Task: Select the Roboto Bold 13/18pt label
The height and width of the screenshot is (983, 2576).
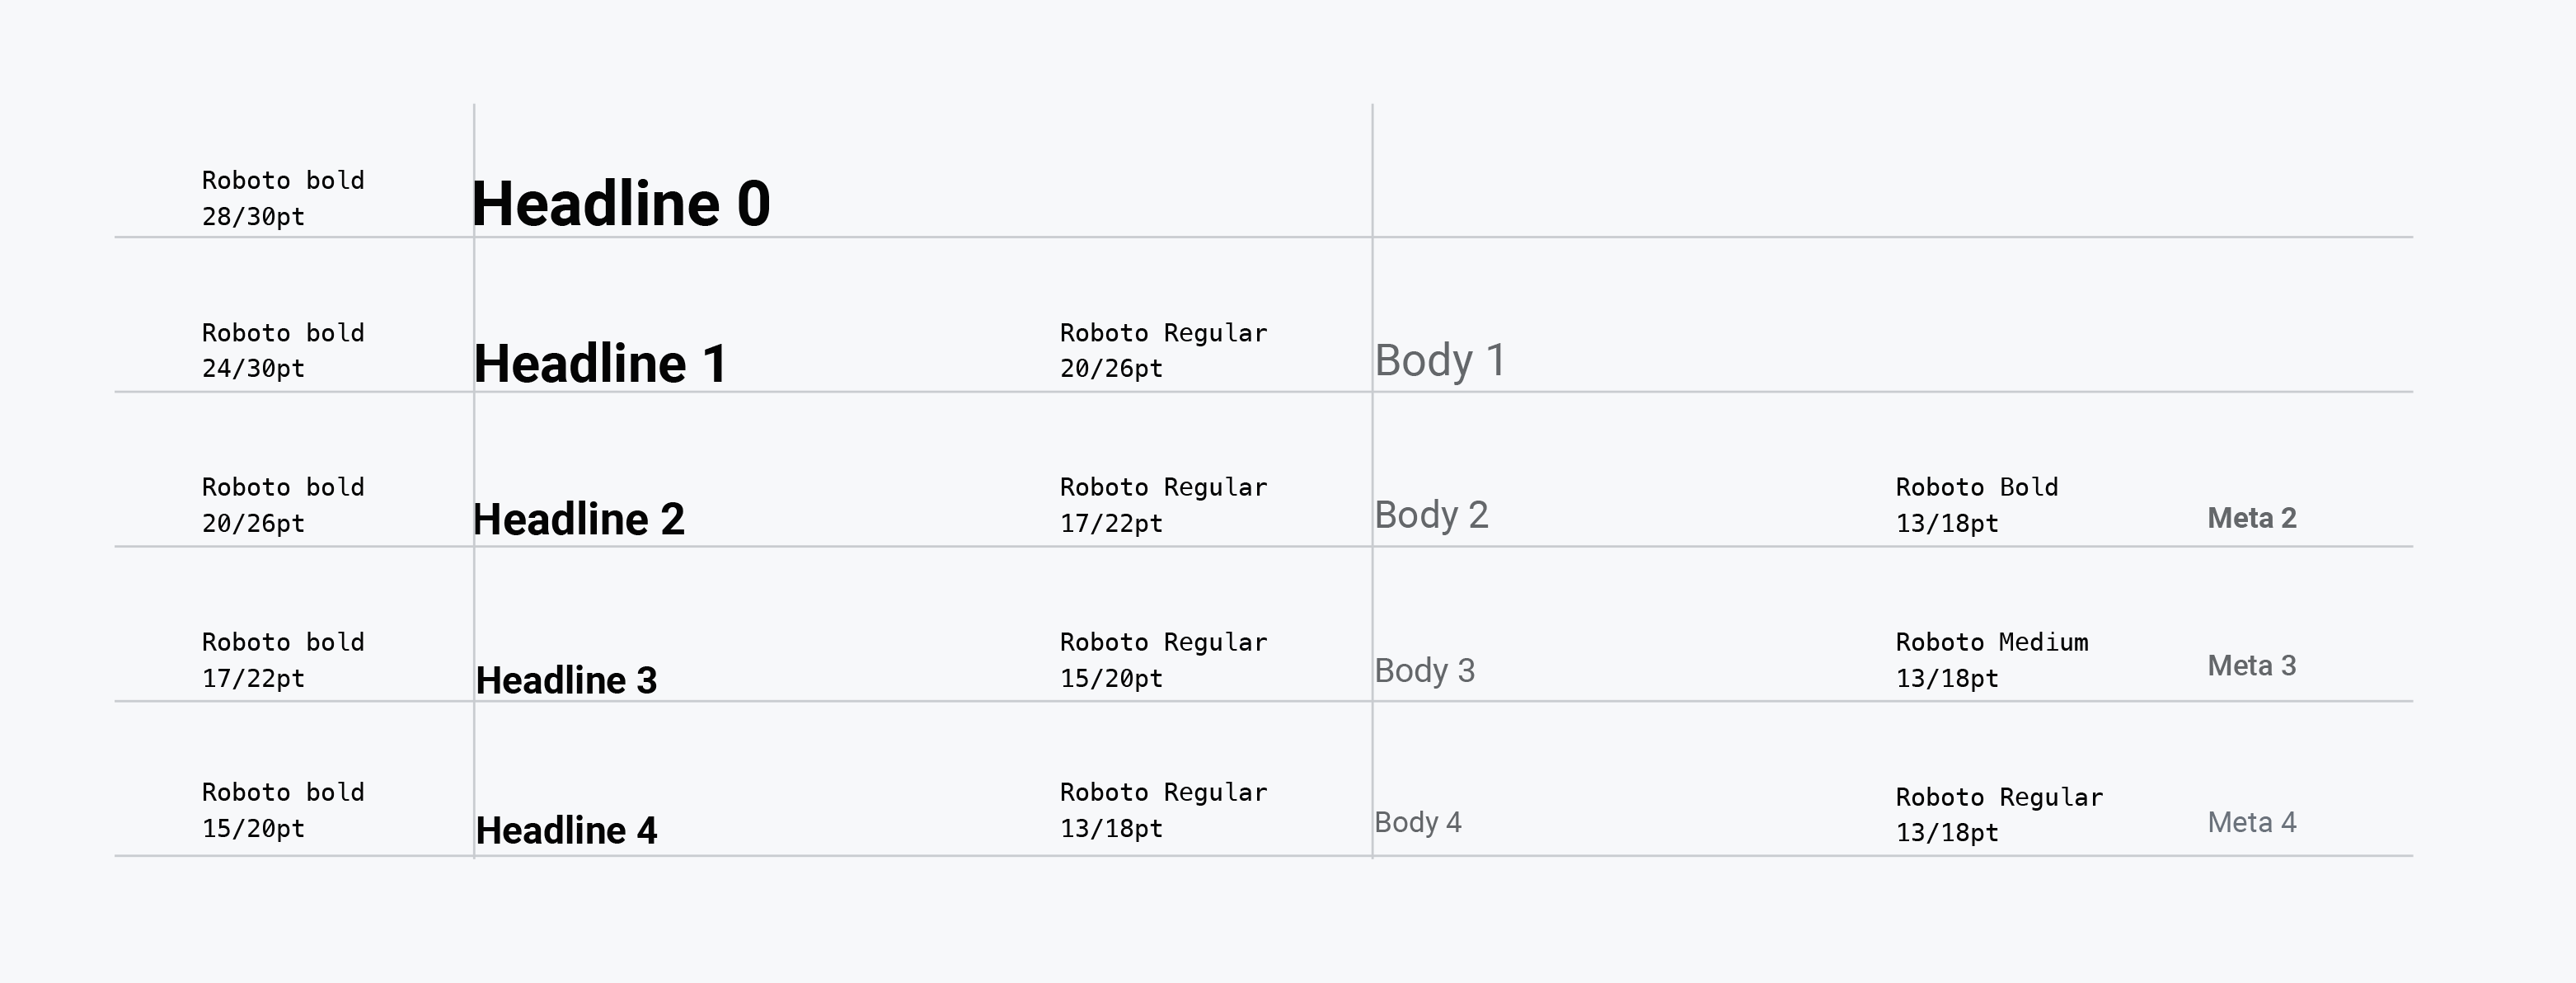Action: pyautogui.click(x=1976, y=505)
